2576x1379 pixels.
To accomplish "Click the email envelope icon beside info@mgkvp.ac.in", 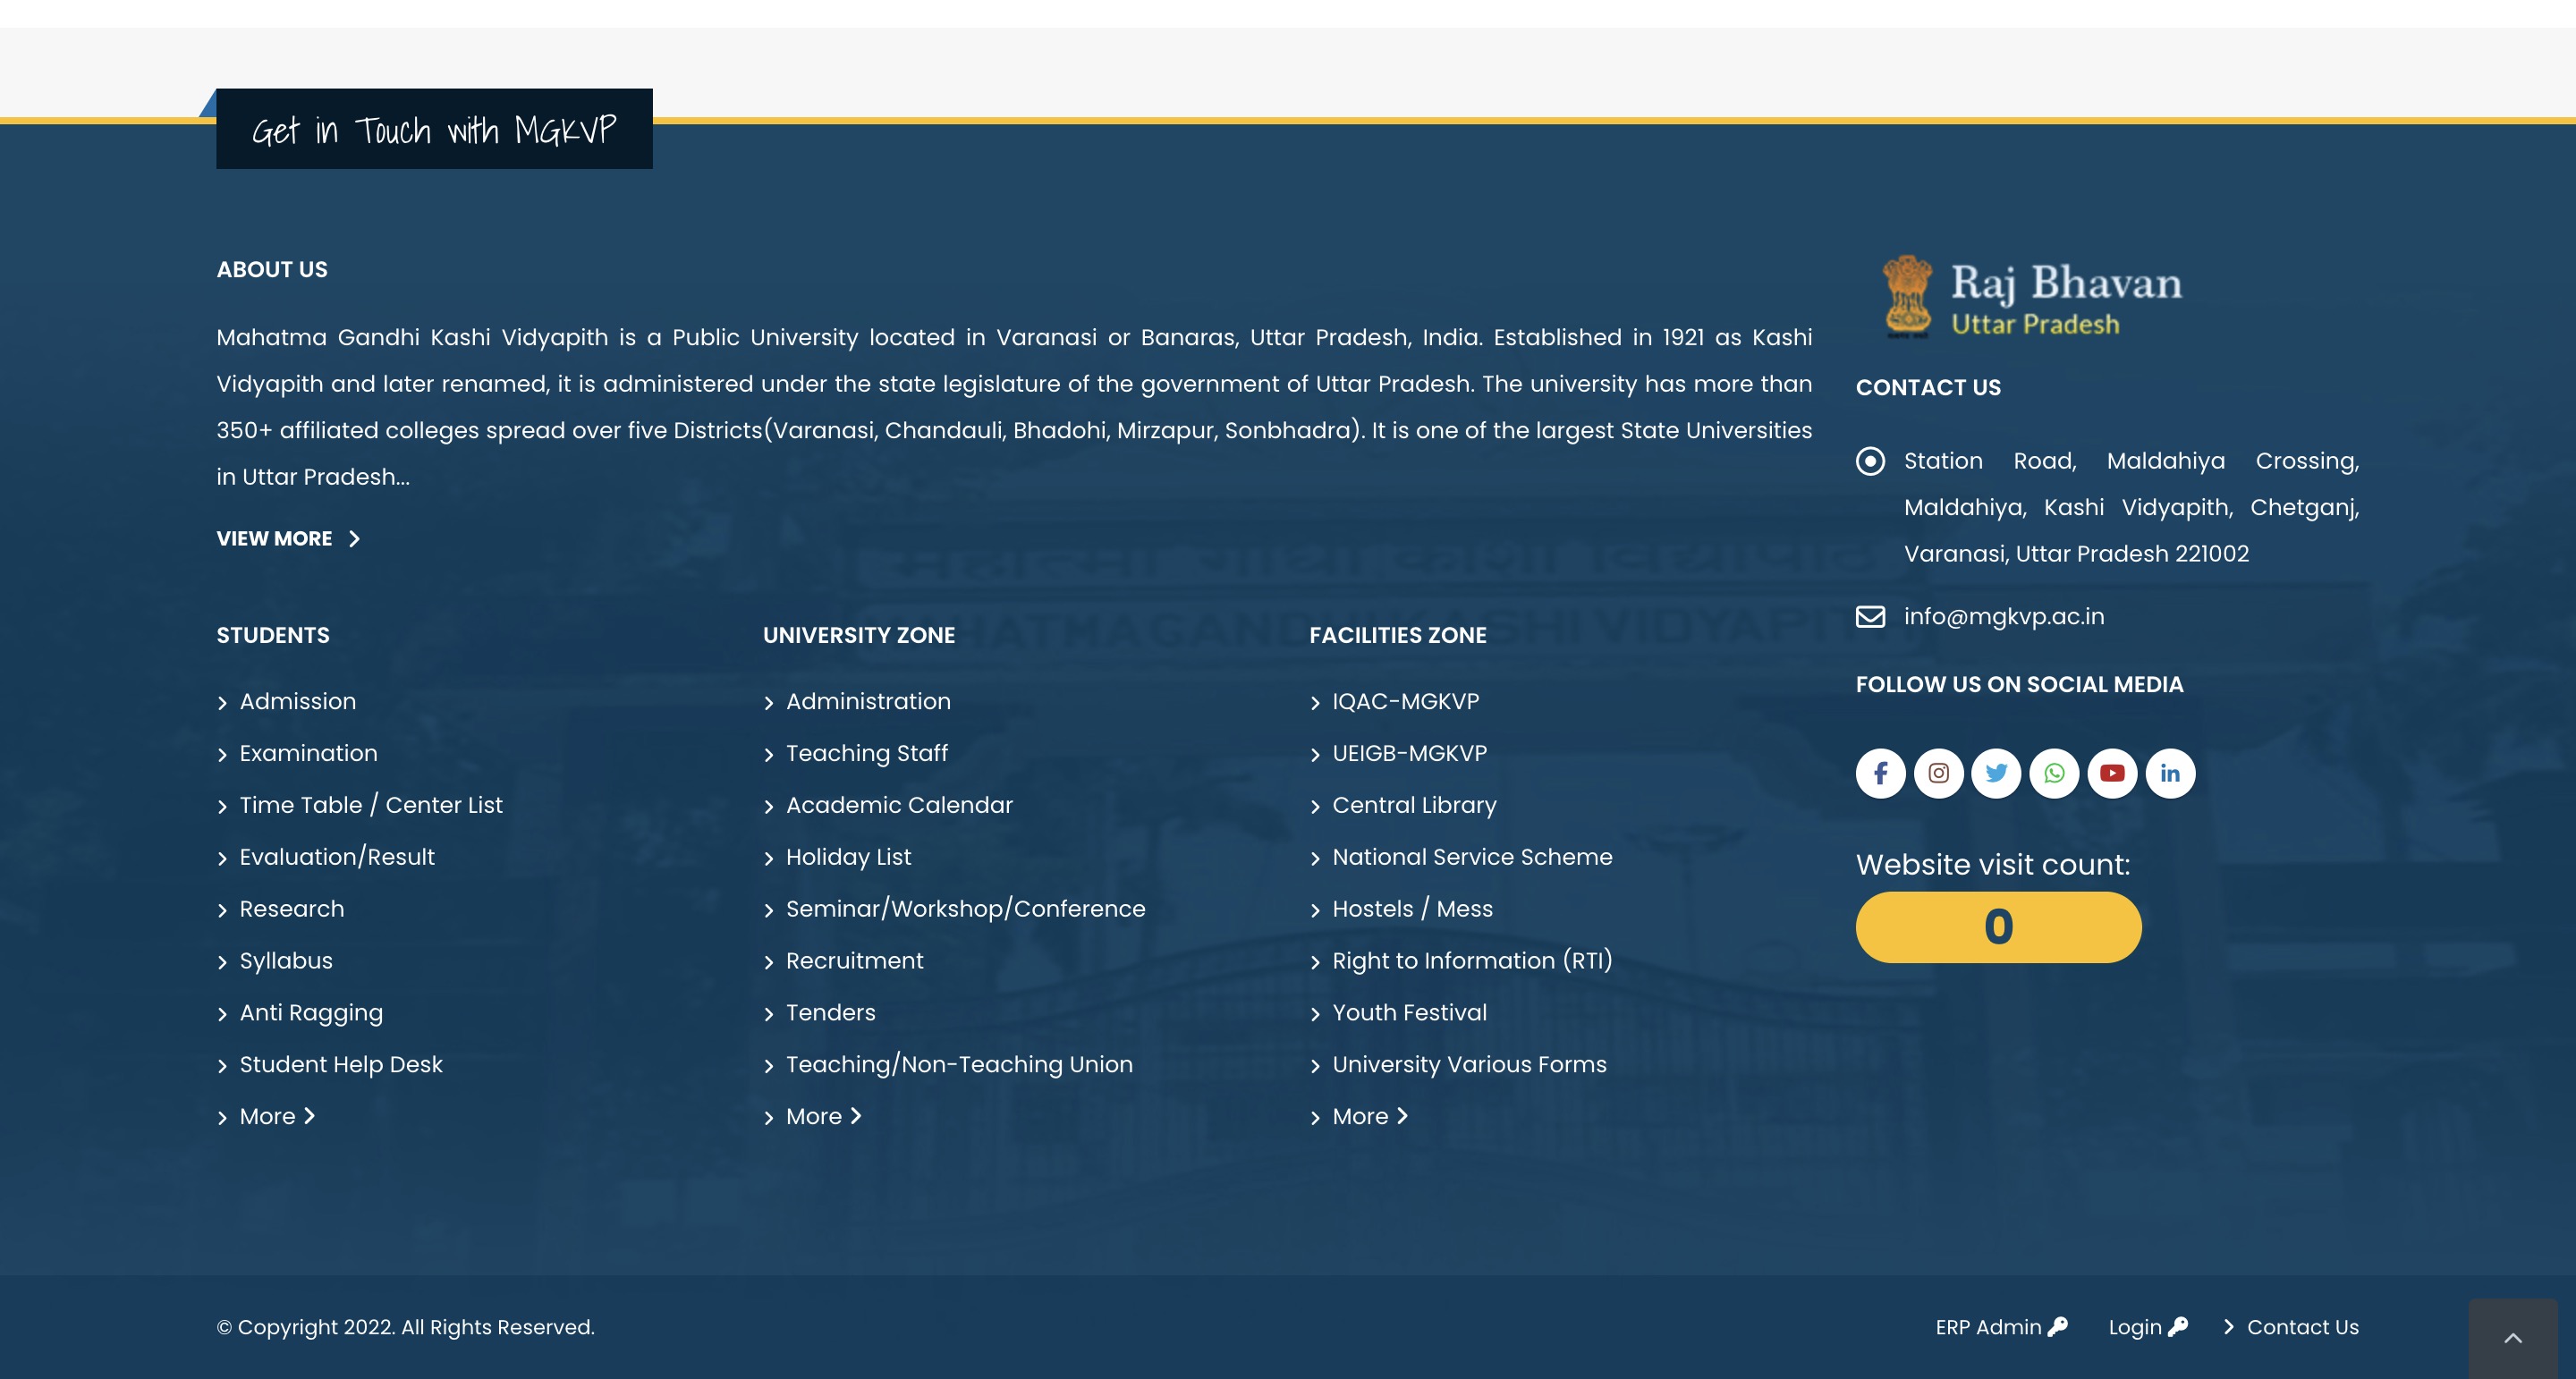I will coord(1871,616).
